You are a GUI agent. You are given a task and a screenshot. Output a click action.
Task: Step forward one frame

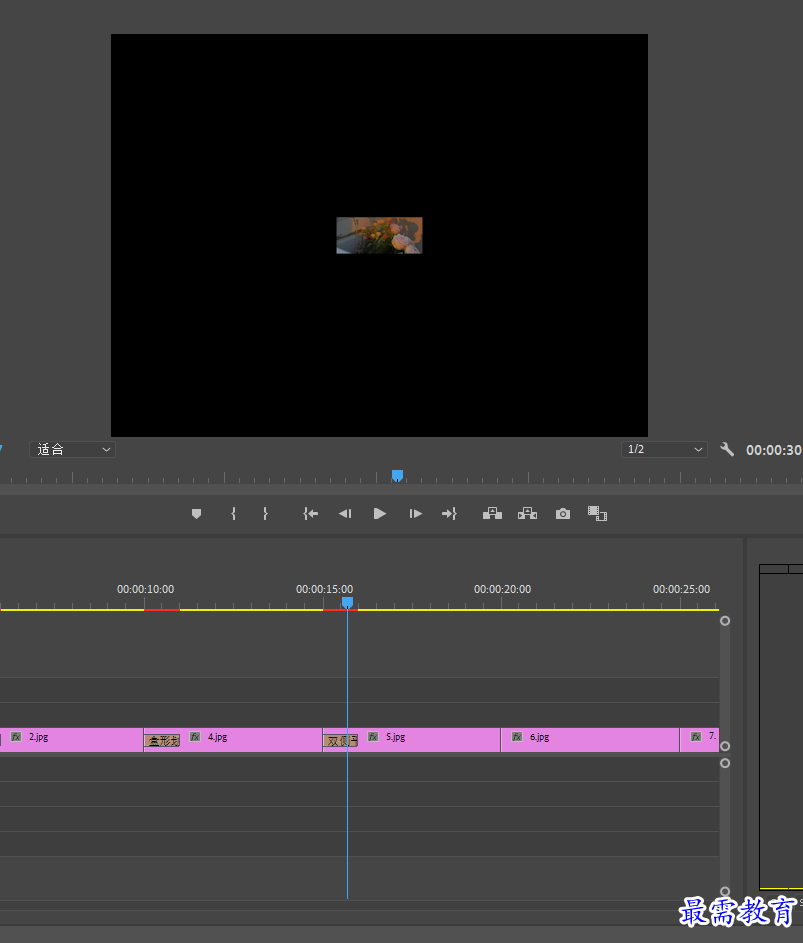coord(415,514)
